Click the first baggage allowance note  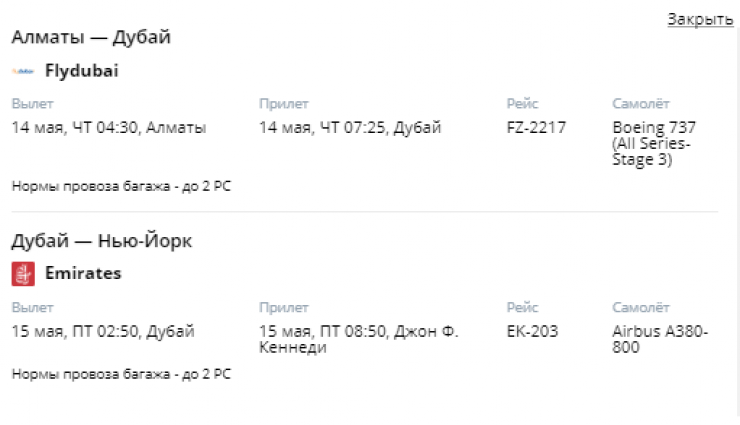click(121, 186)
